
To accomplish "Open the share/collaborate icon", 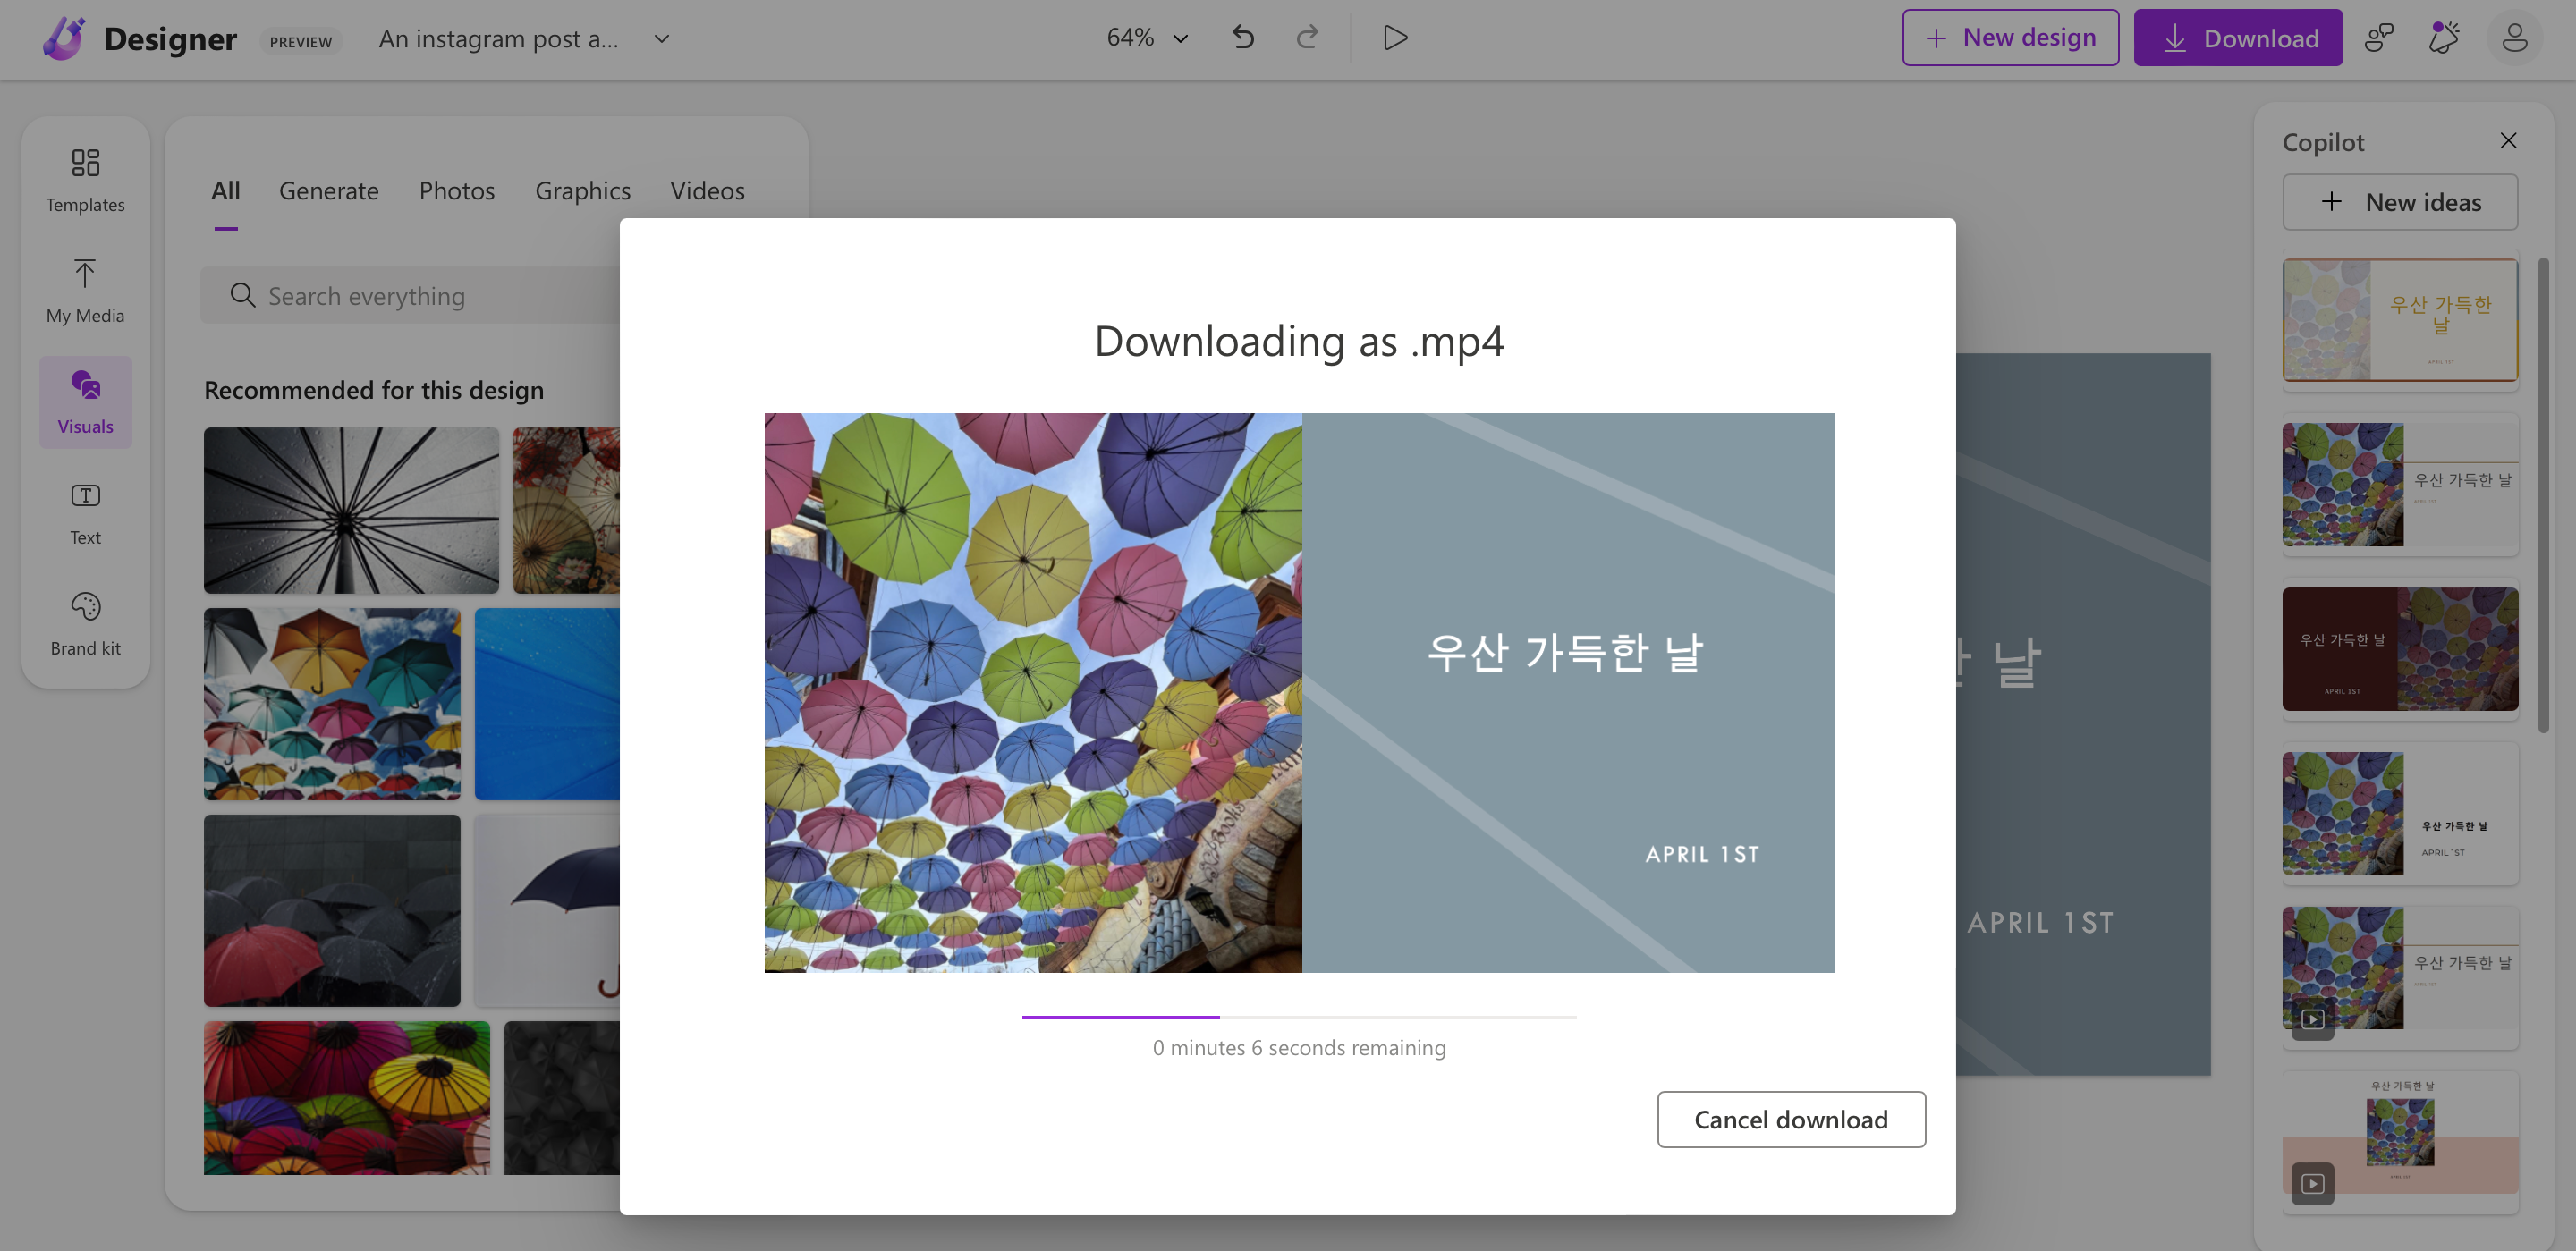I will point(2379,38).
